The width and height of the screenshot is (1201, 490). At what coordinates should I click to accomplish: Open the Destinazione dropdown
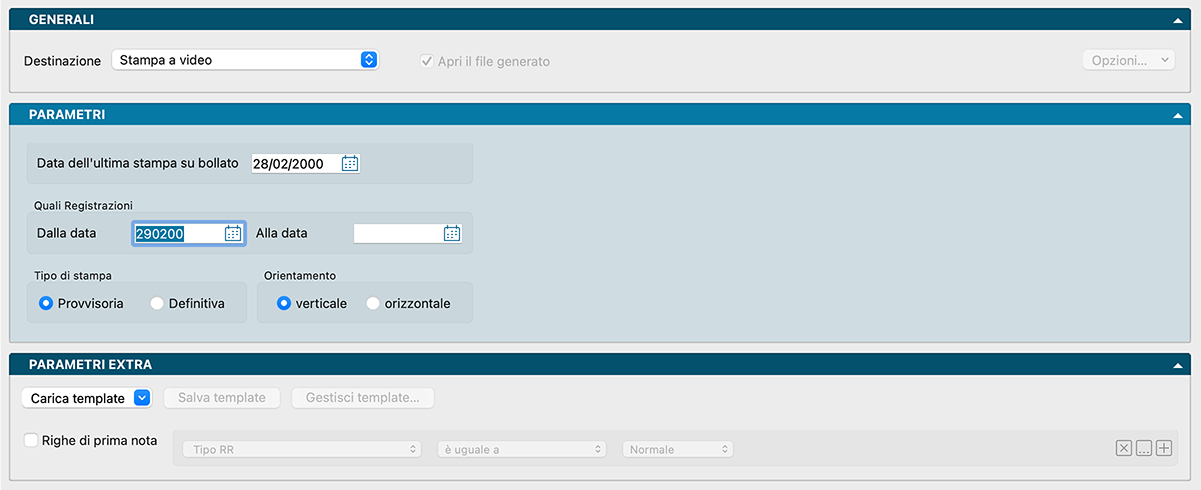click(x=244, y=60)
